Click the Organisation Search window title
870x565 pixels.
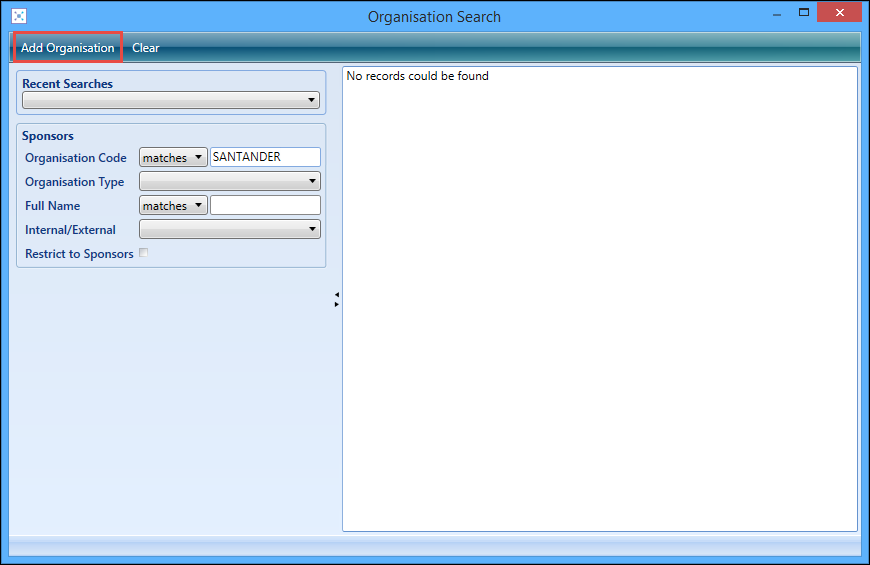pos(434,17)
